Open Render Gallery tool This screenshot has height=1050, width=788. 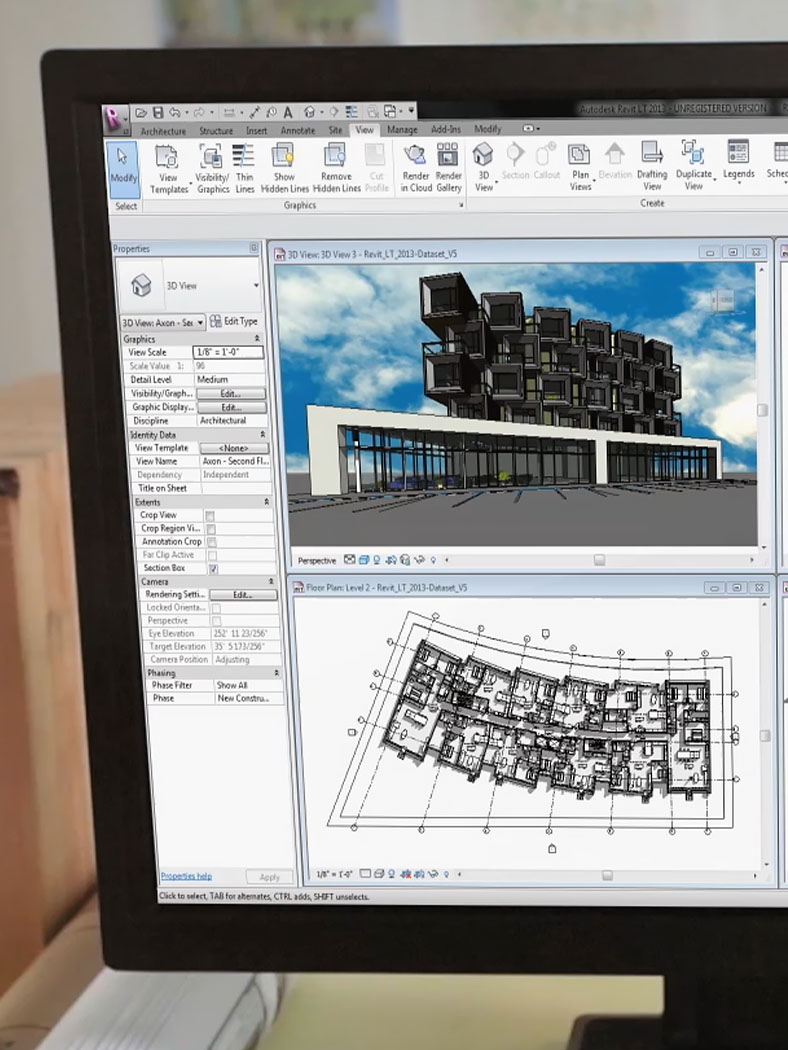tap(448, 168)
